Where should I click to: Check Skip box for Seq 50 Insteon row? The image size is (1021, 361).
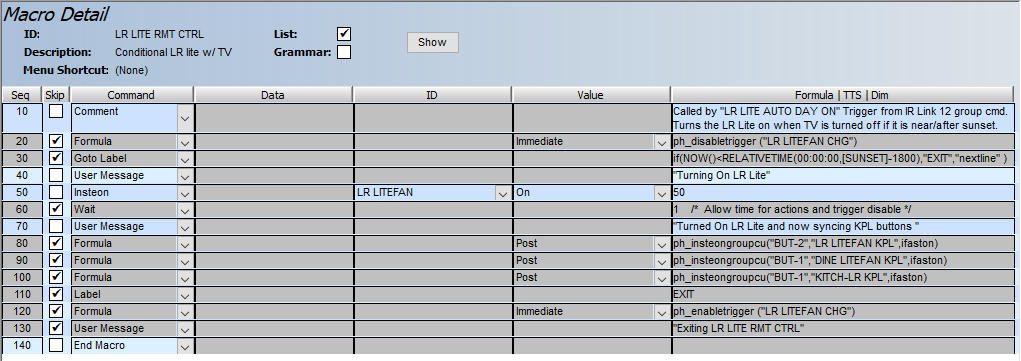(56, 192)
